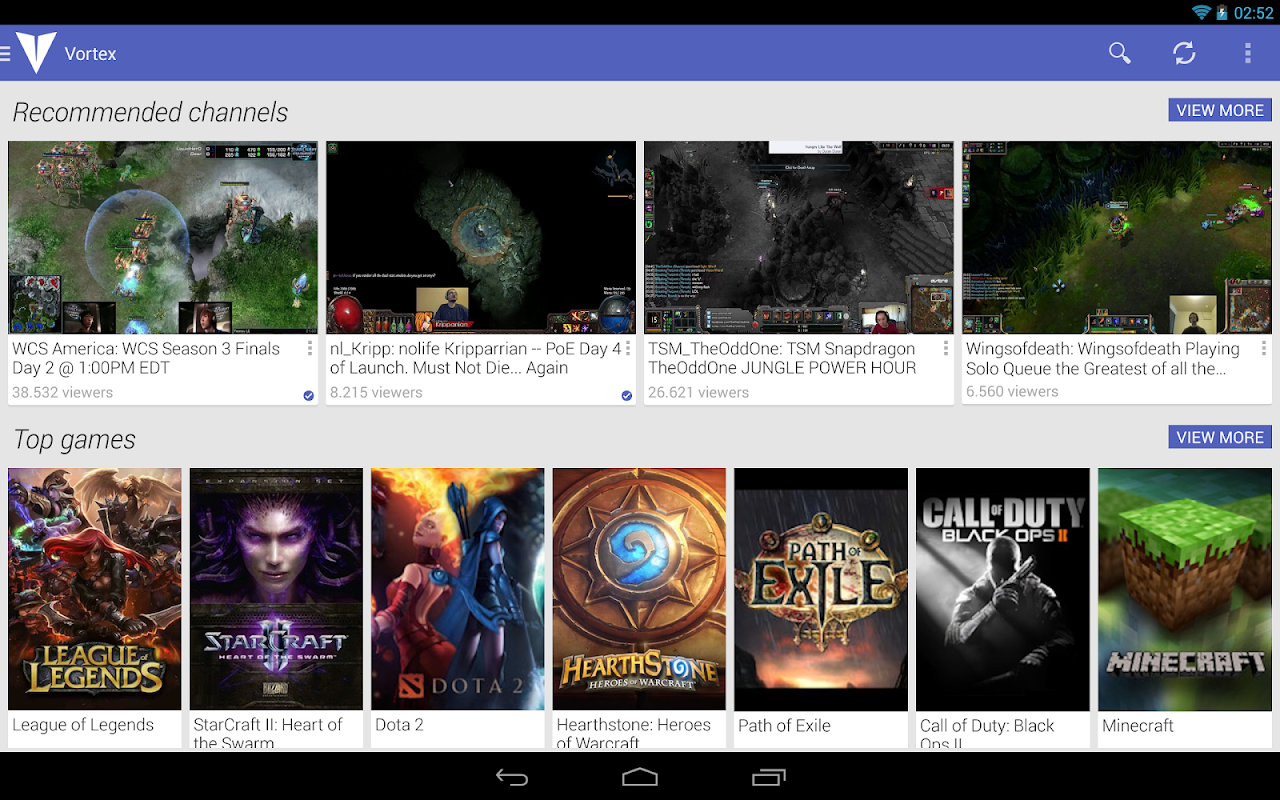Image resolution: width=1280 pixels, height=800 pixels.
Task: Open the overflow menu in top bar
Action: [1247, 53]
